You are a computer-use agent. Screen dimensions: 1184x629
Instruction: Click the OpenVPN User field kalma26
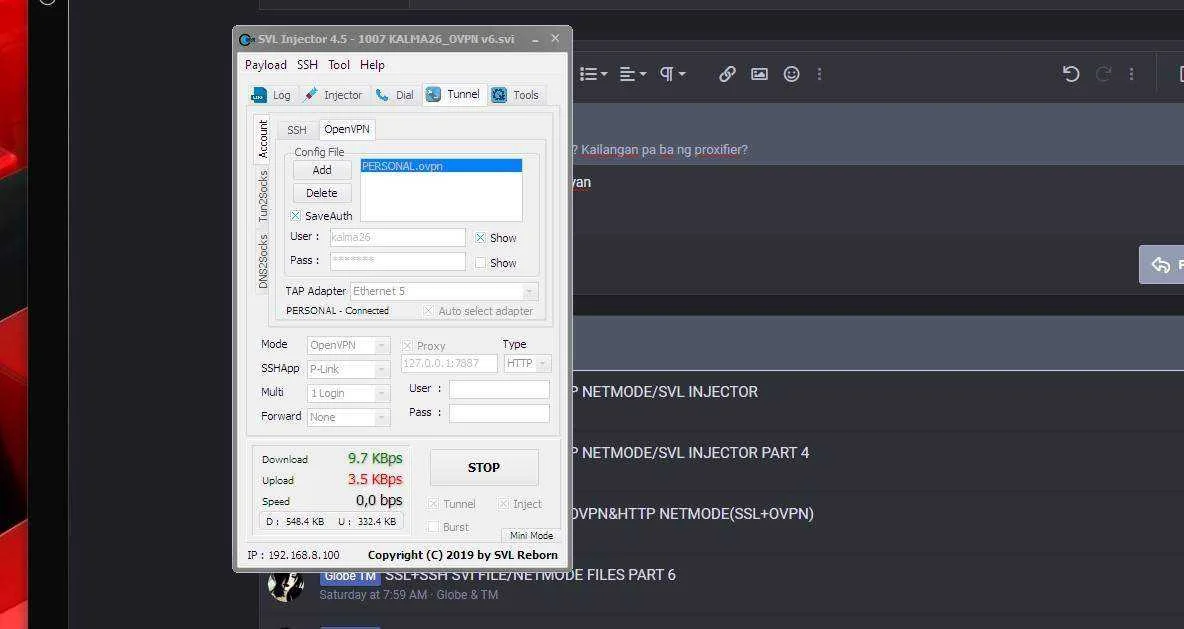point(397,237)
